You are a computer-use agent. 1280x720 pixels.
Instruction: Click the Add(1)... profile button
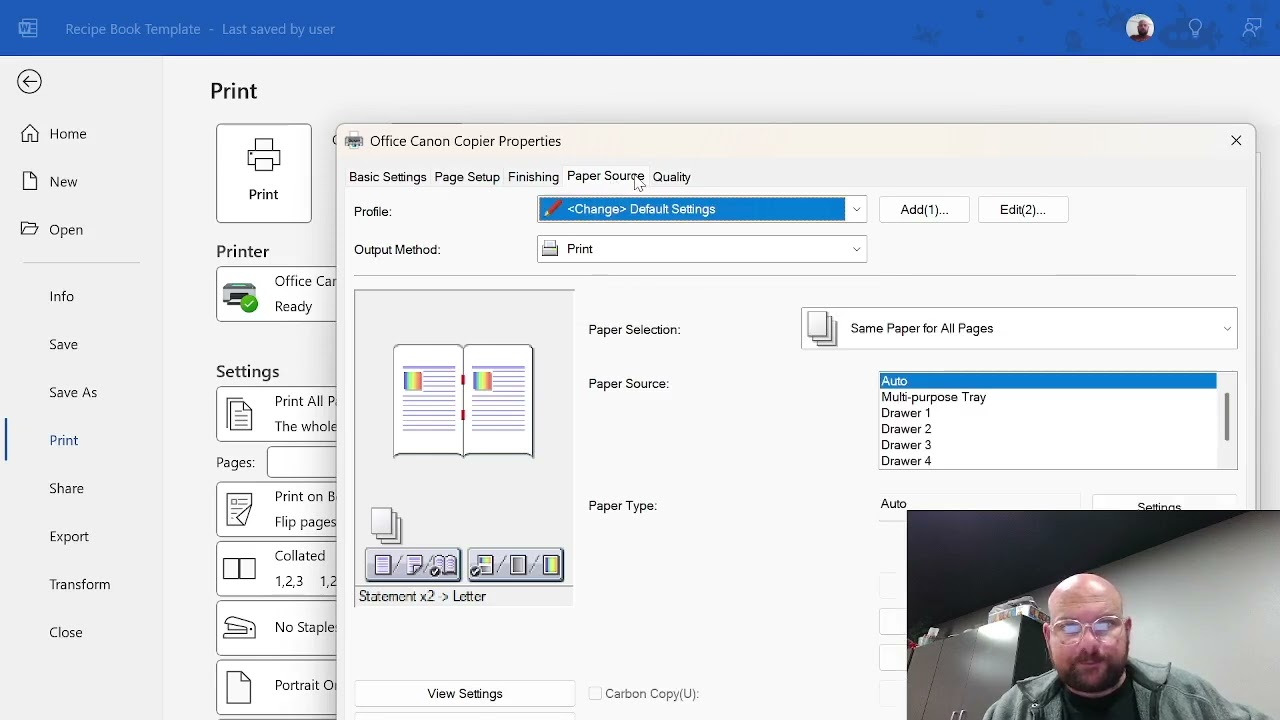tap(924, 209)
